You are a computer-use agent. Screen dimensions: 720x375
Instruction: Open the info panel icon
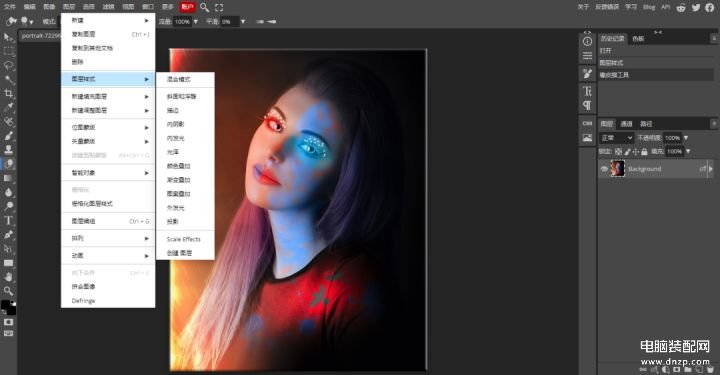[x=587, y=41]
